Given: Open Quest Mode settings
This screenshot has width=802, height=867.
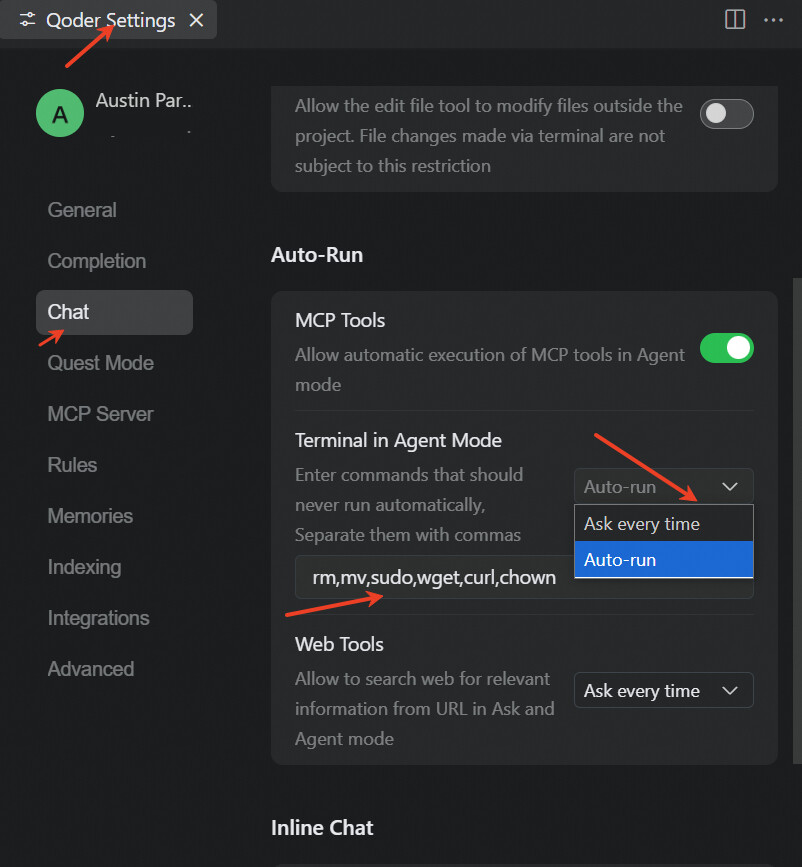Looking at the screenshot, I should tap(101, 363).
